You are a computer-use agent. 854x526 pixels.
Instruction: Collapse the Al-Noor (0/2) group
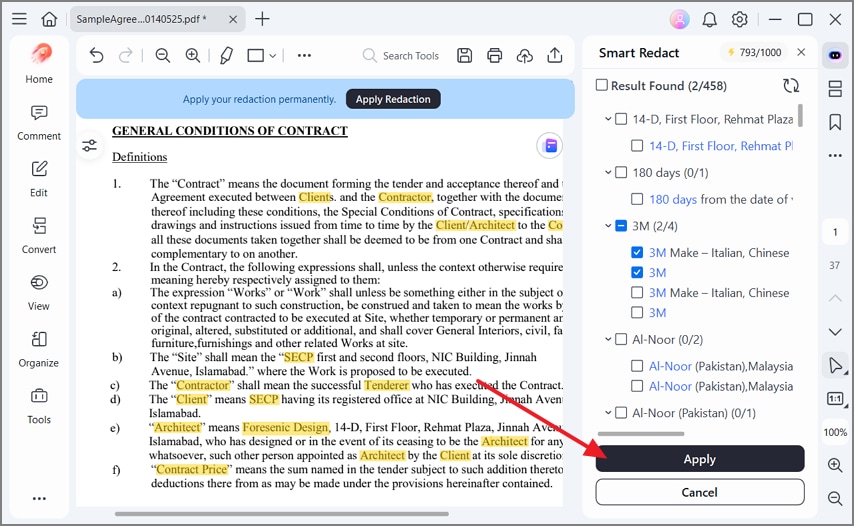pos(608,339)
